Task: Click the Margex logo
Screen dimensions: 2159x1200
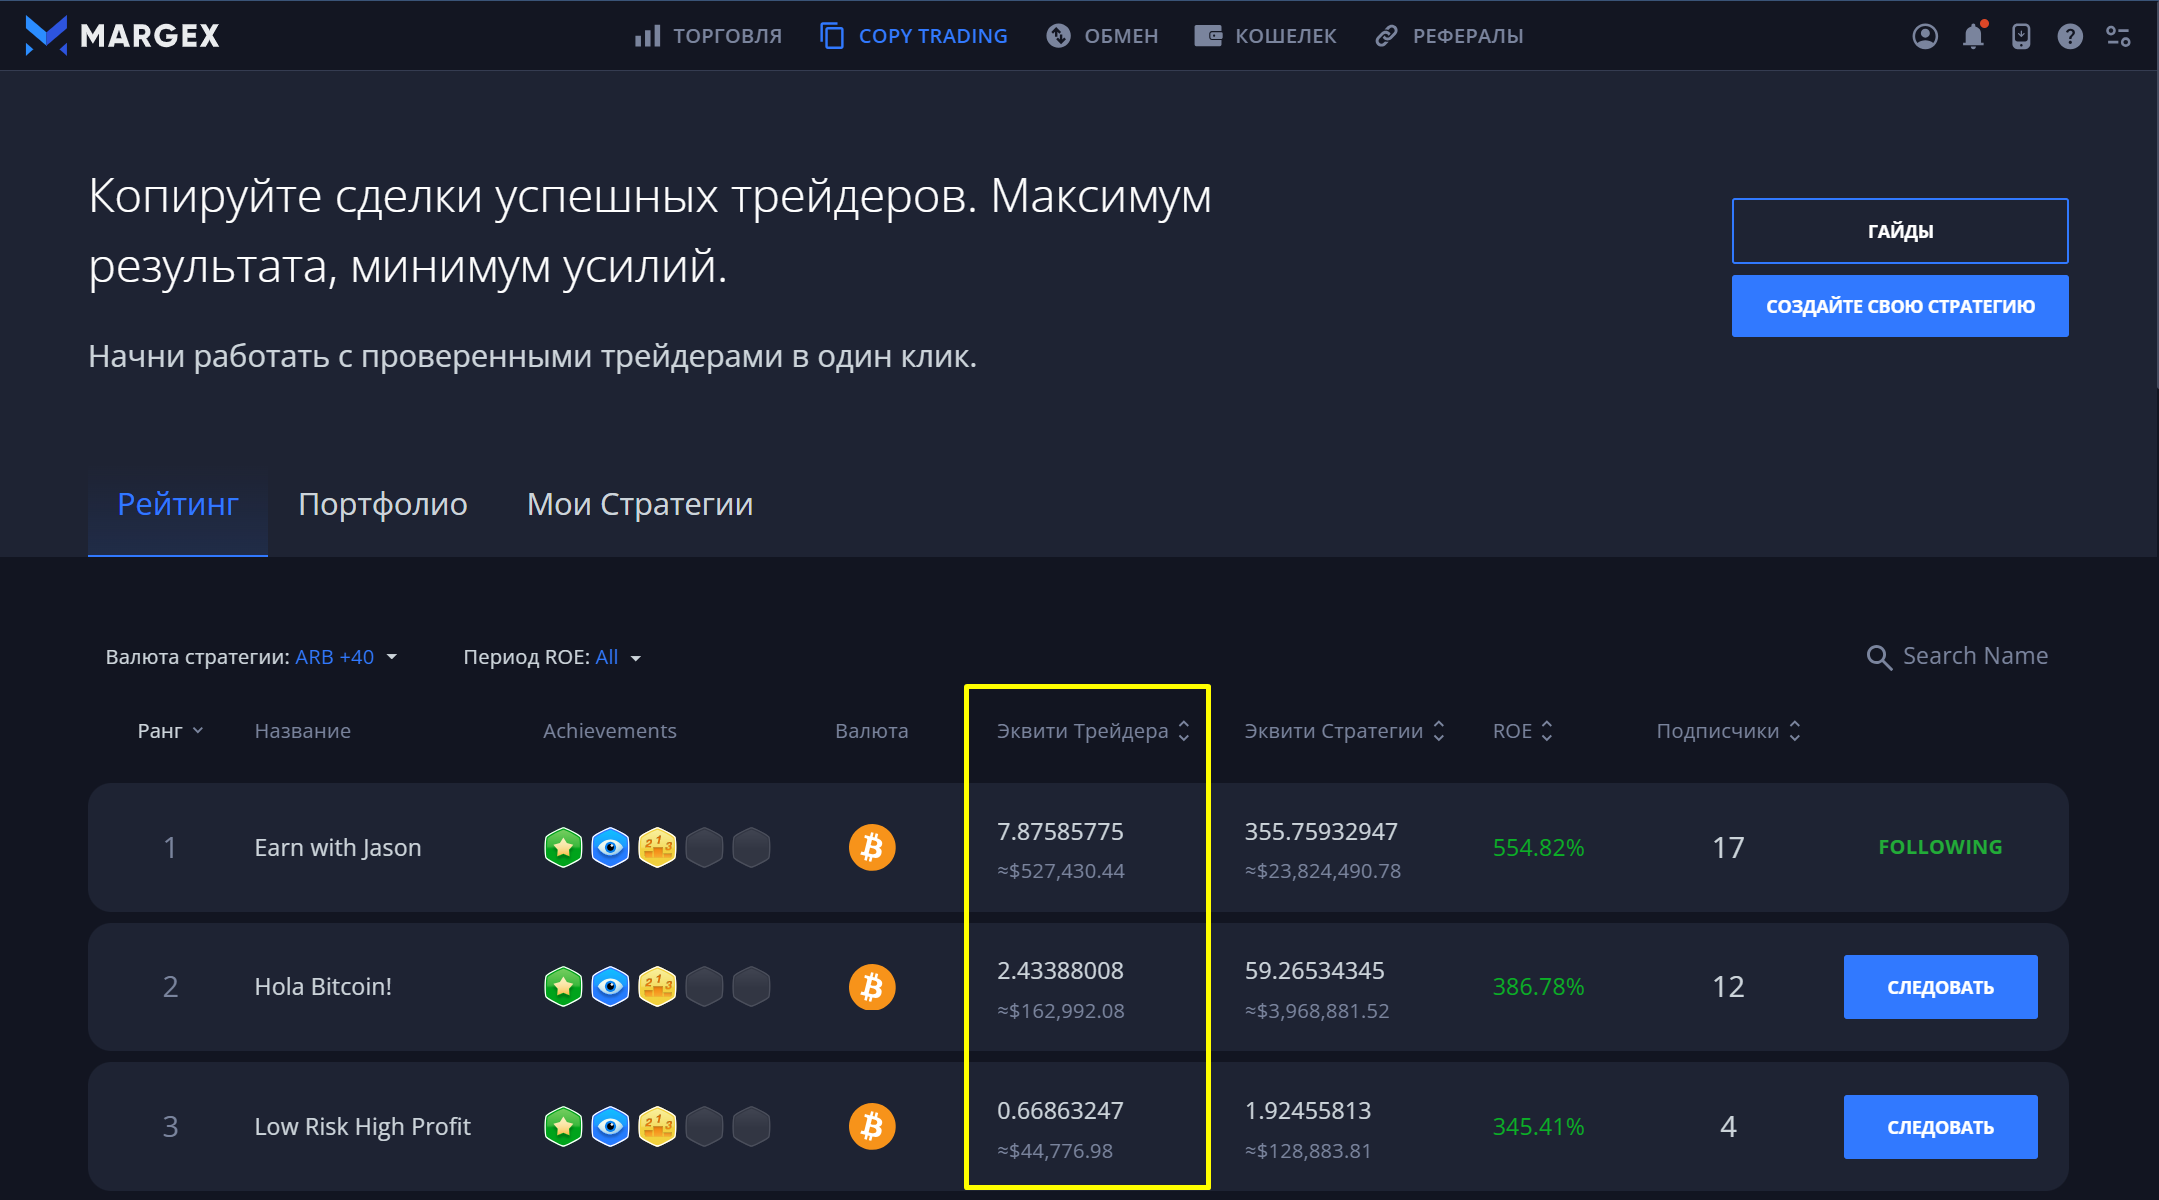Action: coord(122,35)
